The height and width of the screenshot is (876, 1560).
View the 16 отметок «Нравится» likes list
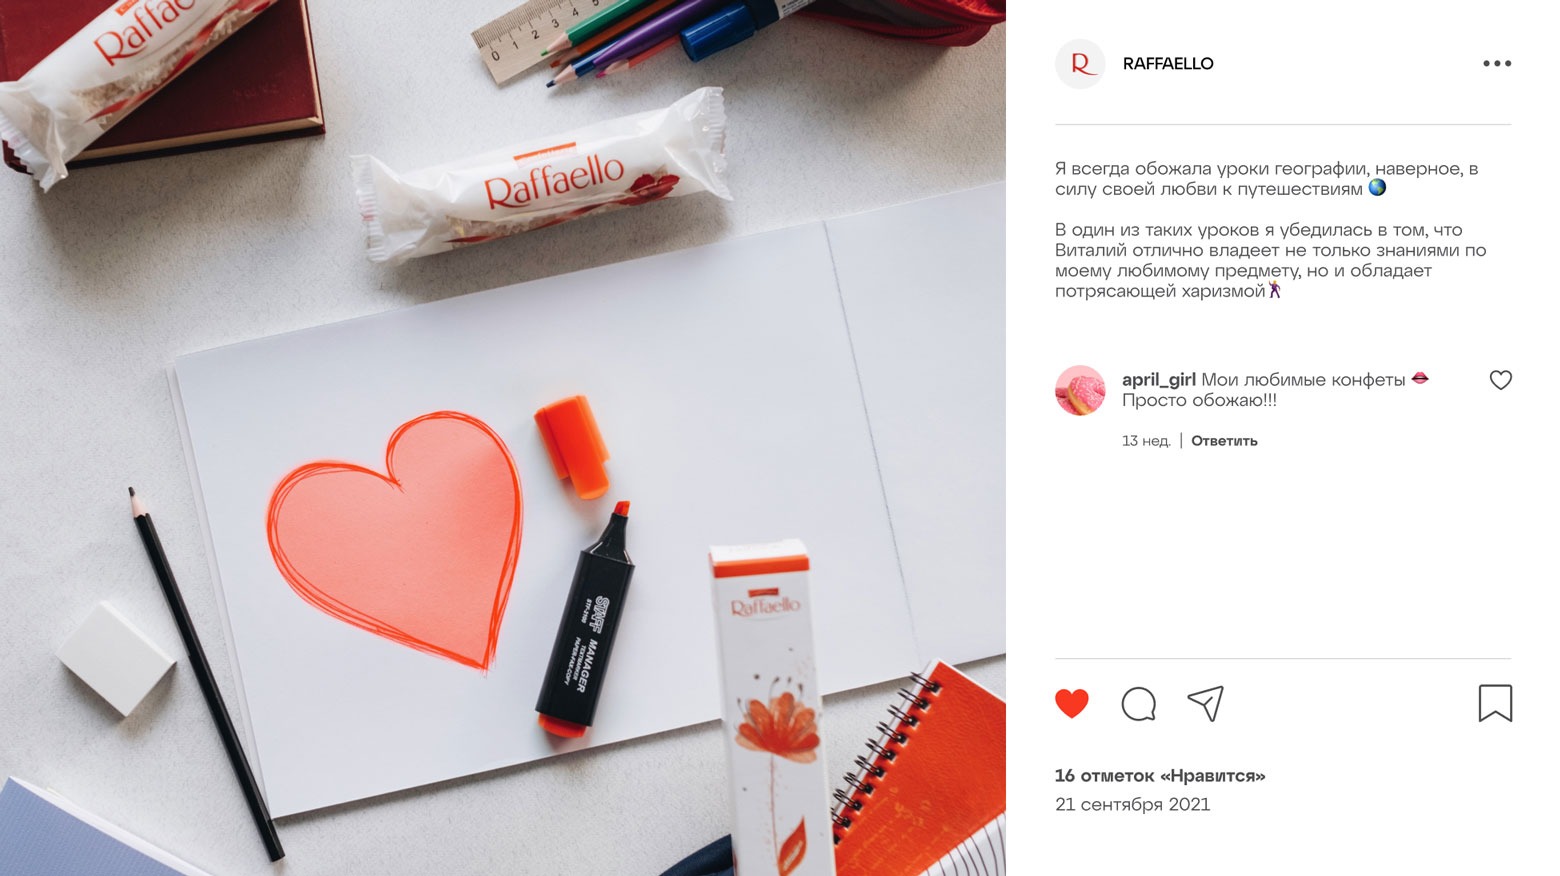[x=1160, y=776]
